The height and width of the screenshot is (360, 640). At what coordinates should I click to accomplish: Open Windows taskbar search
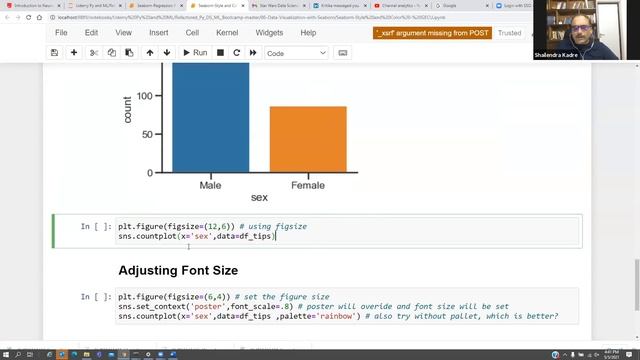[18, 355]
